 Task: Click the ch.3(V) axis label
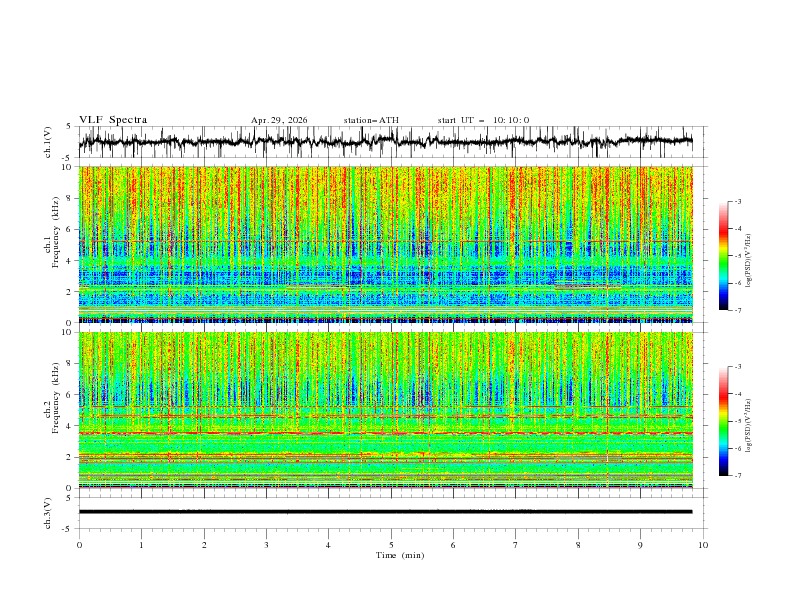click(x=48, y=513)
